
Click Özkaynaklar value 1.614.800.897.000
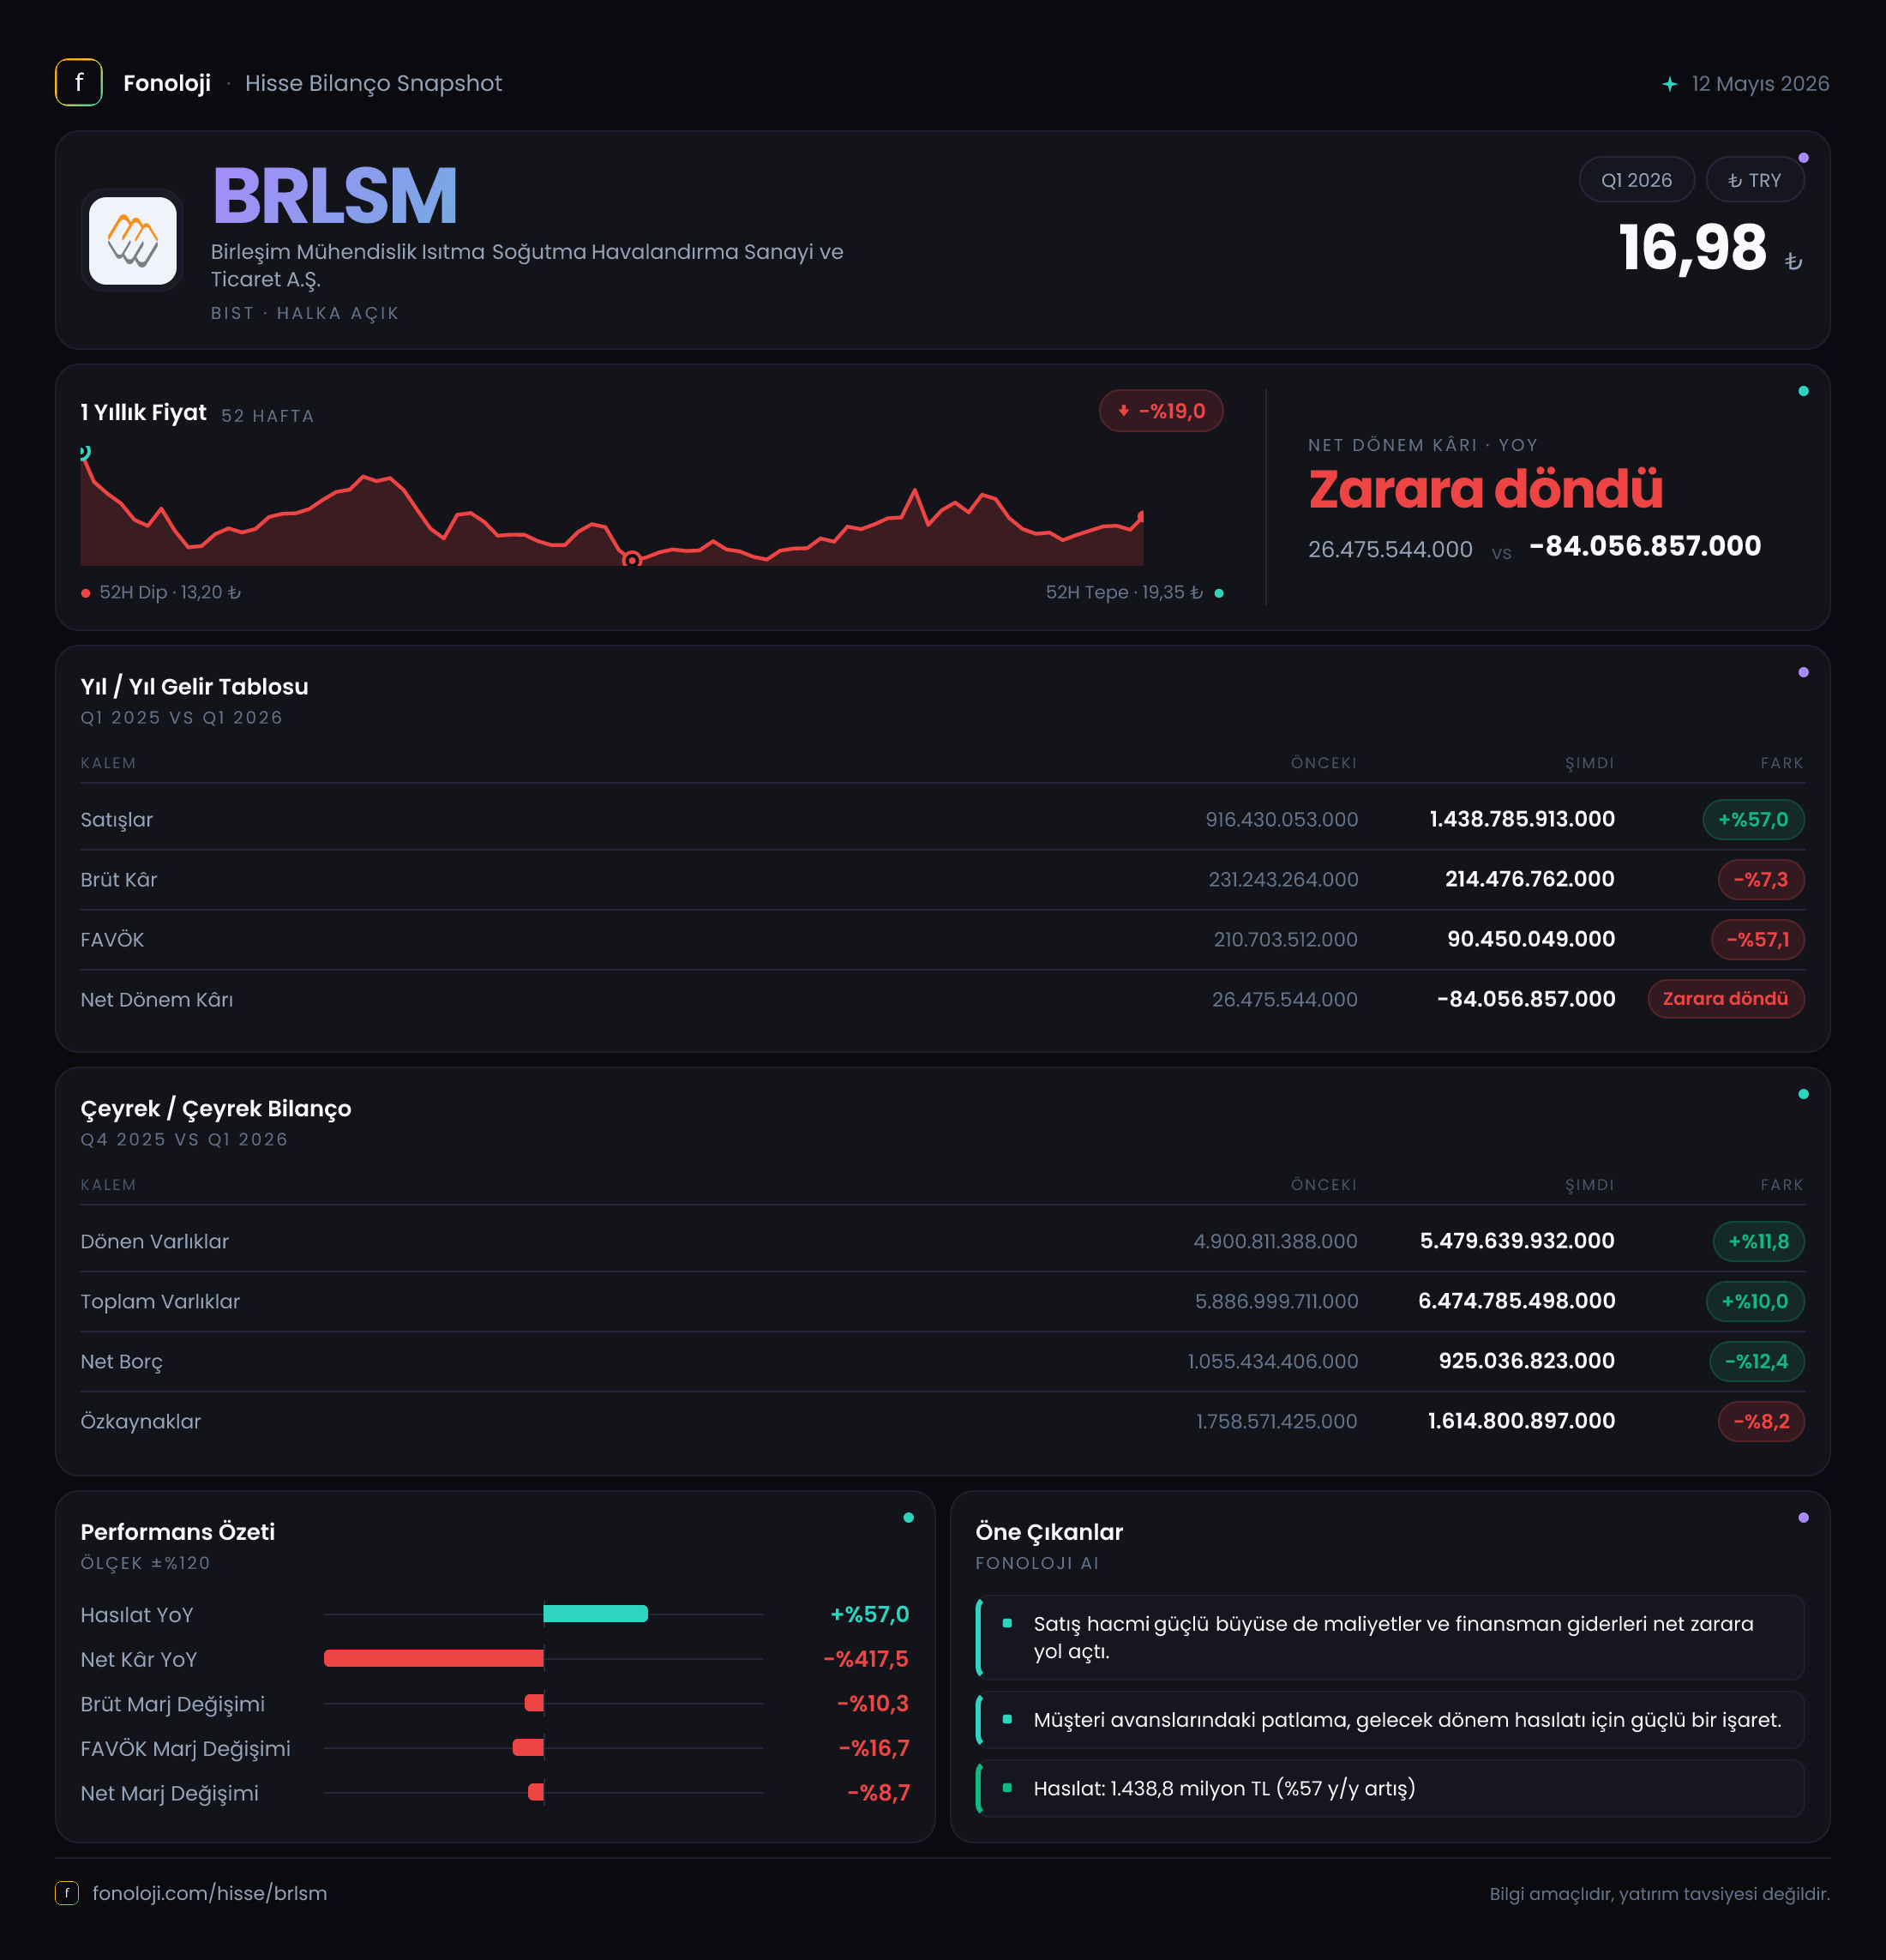click(1521, 1421)
